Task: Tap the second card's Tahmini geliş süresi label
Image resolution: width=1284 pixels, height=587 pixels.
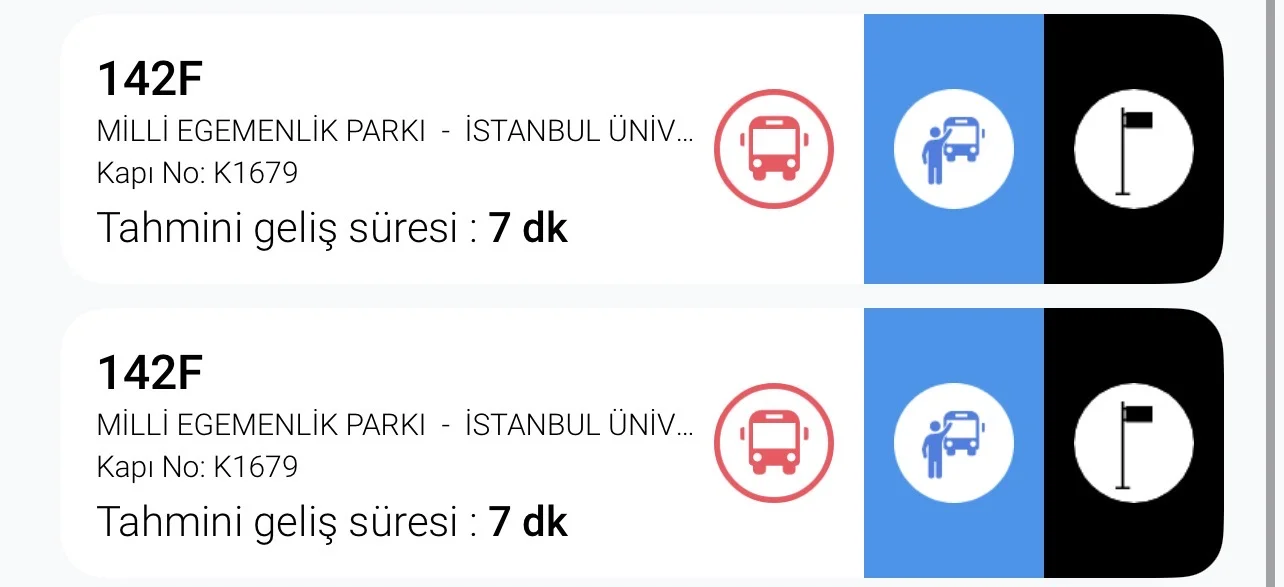Action: click(287, 523)
